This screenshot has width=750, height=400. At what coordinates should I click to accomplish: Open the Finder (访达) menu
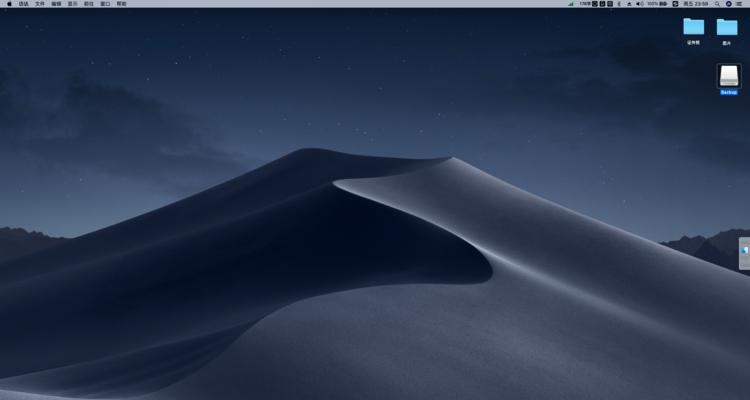pyautogui.click(x=23, y=3)
